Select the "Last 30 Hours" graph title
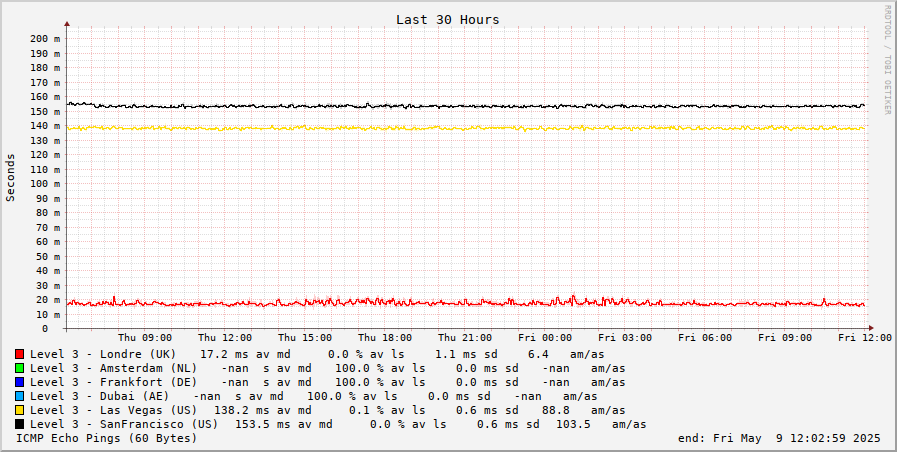 pos(448,19)
